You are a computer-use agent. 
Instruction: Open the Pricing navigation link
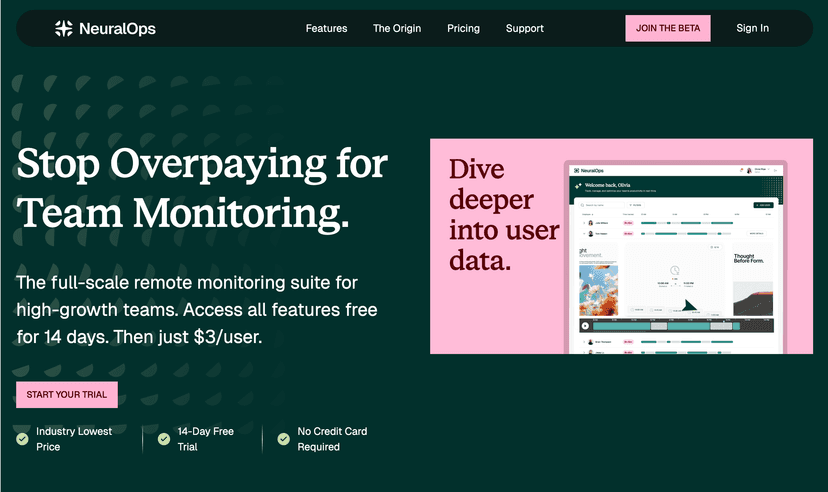click(463, 28)
